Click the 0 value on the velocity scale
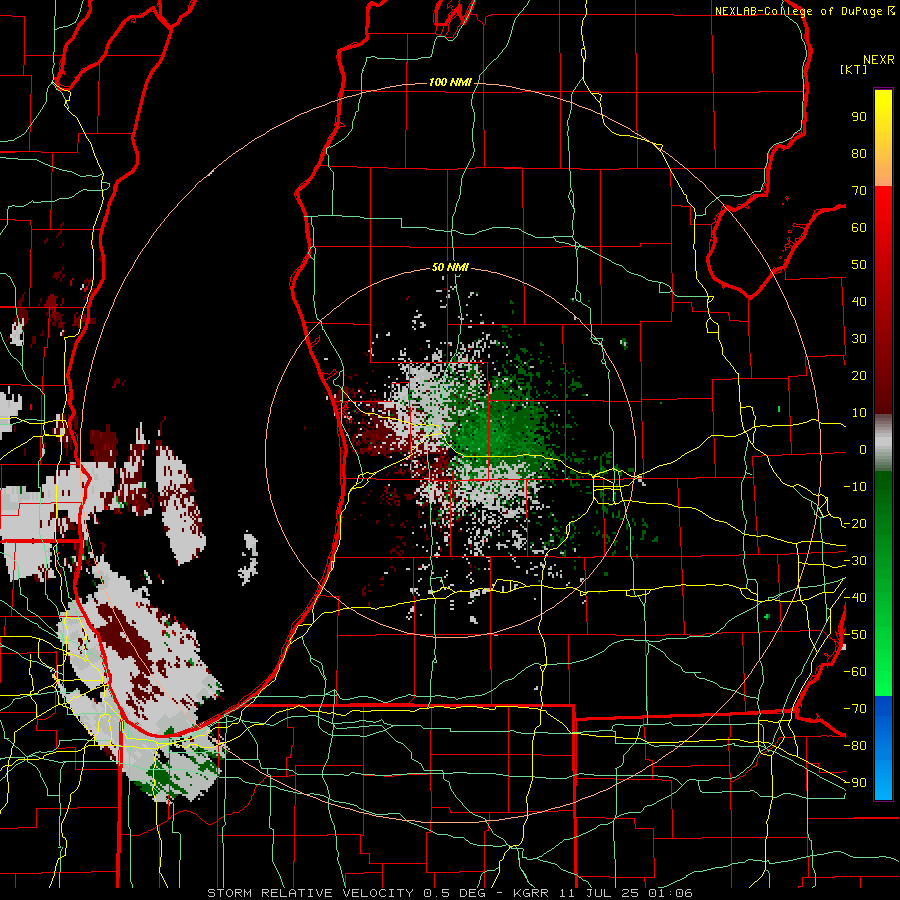900x900 pixels. [x=863, y=450]
